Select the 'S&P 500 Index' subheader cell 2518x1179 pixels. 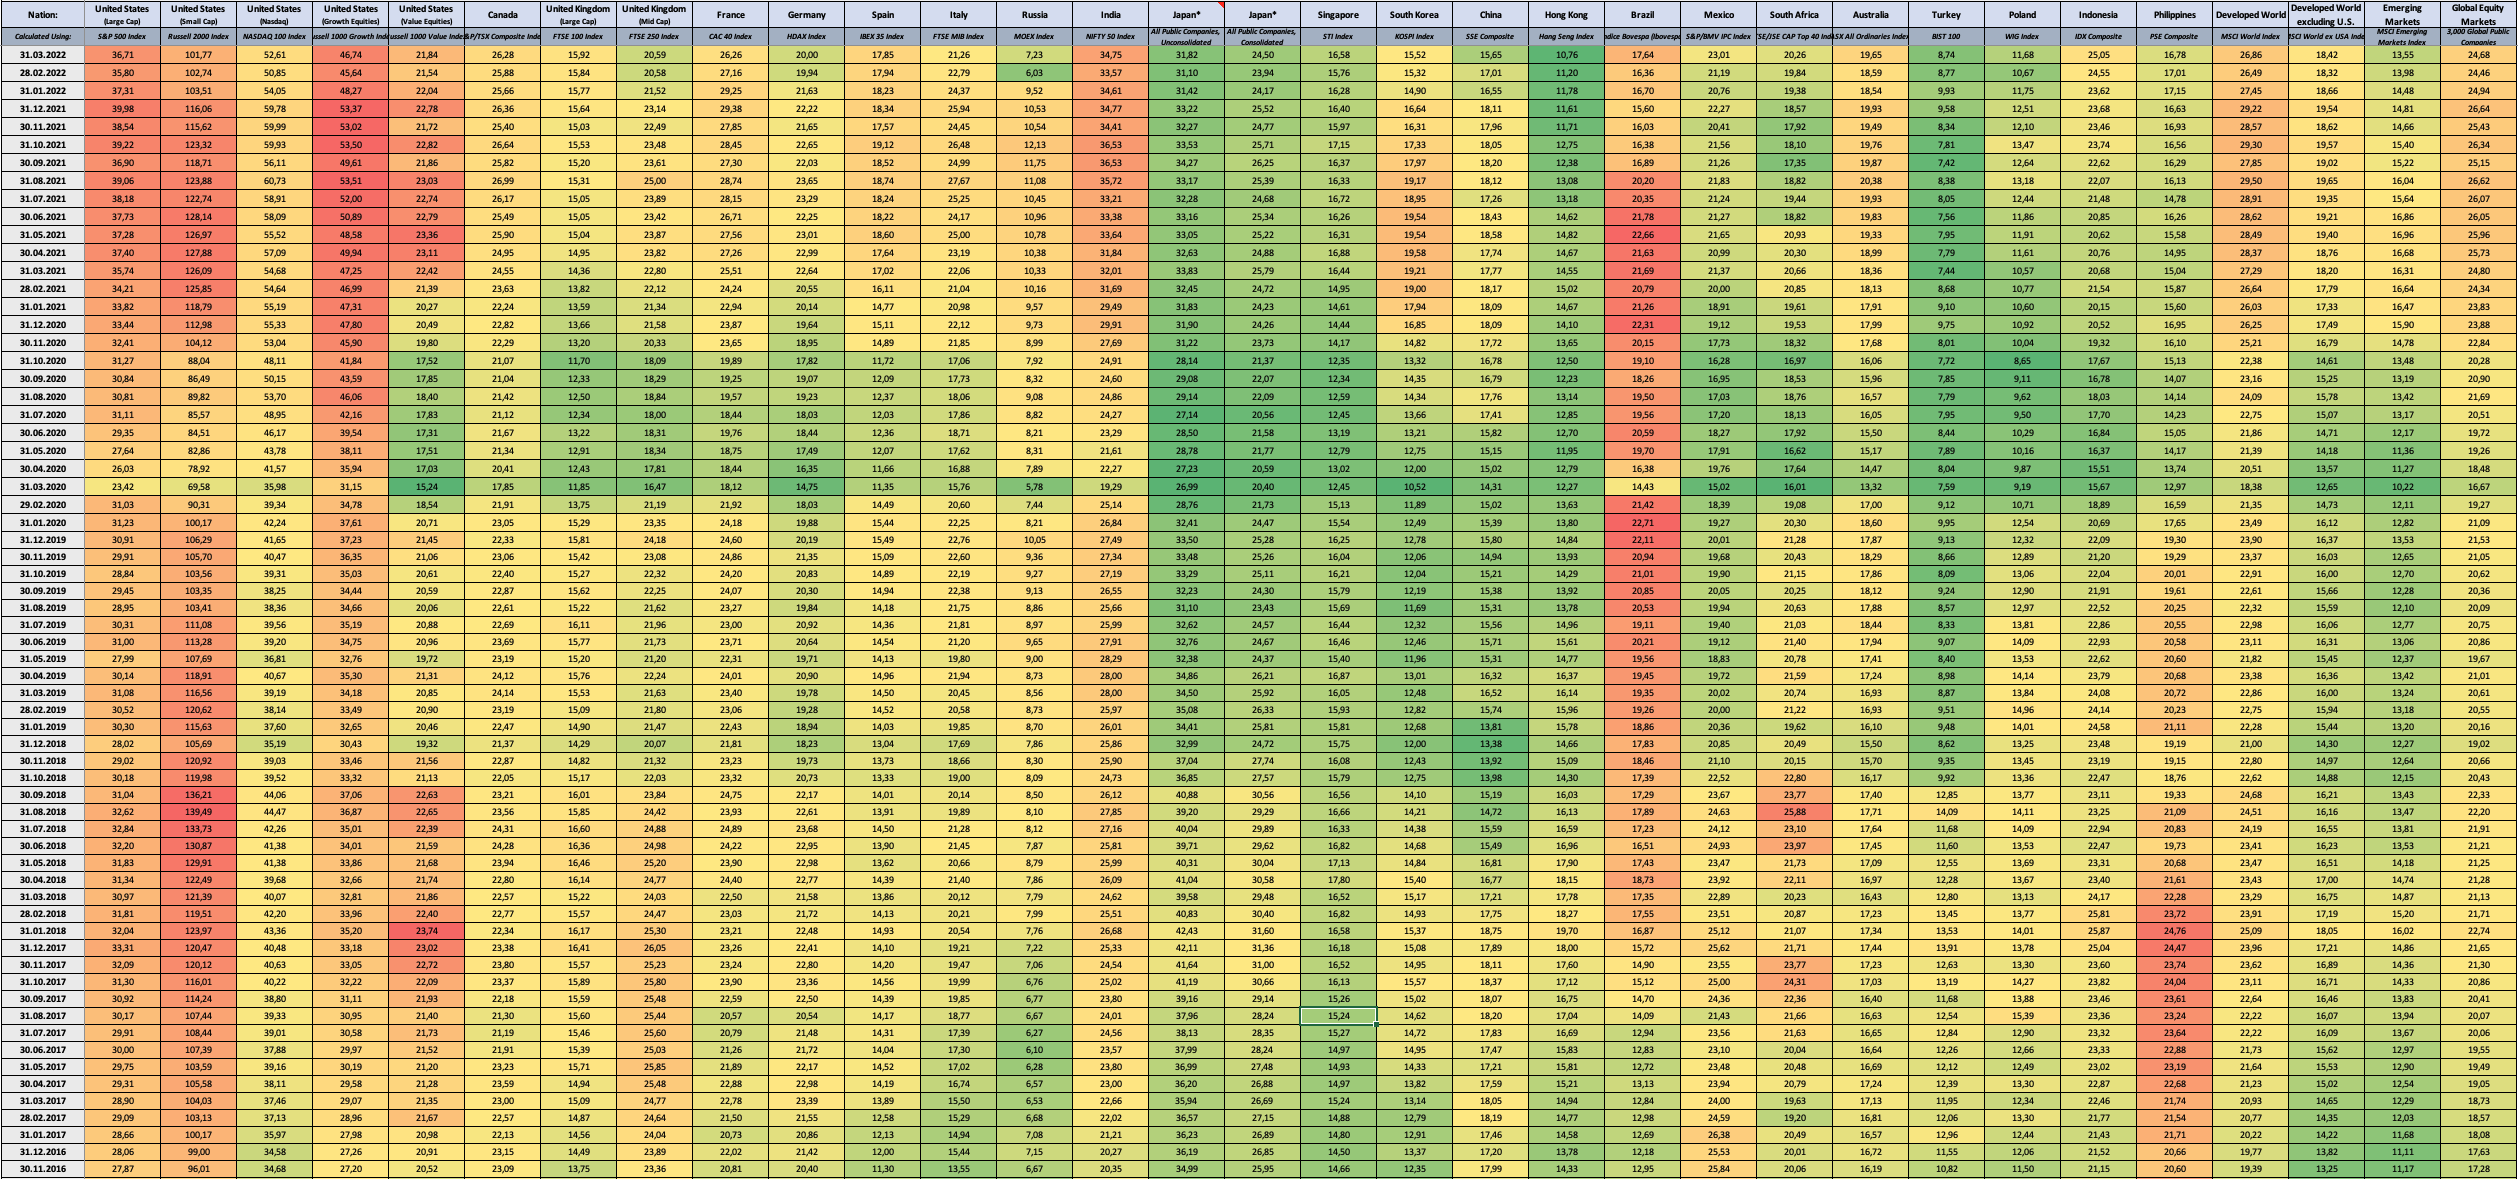(122, 36)
